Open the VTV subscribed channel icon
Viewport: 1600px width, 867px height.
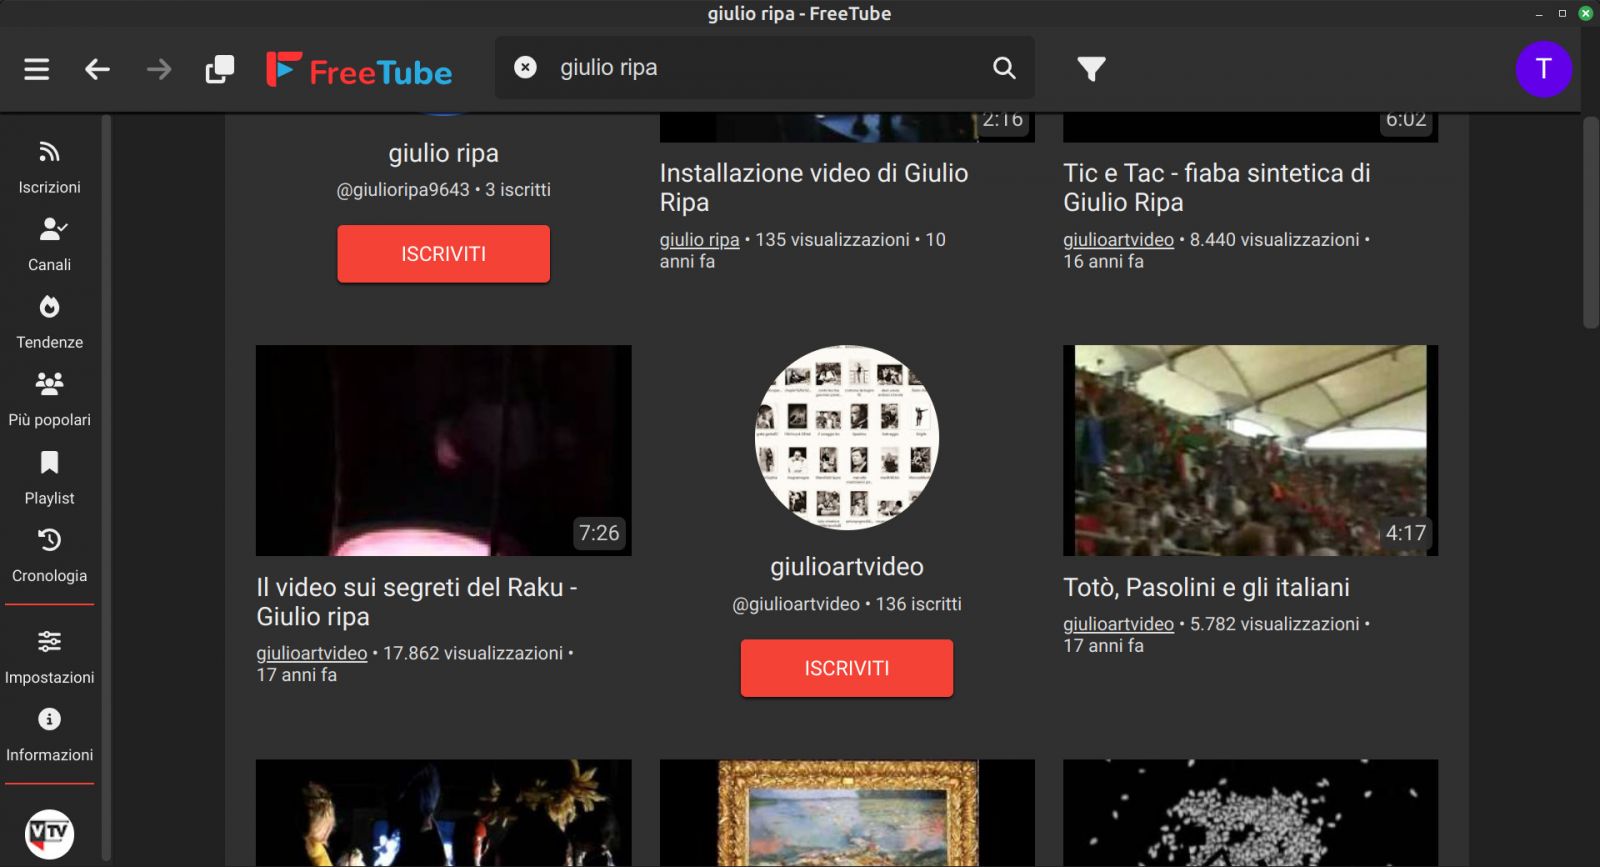49,834
